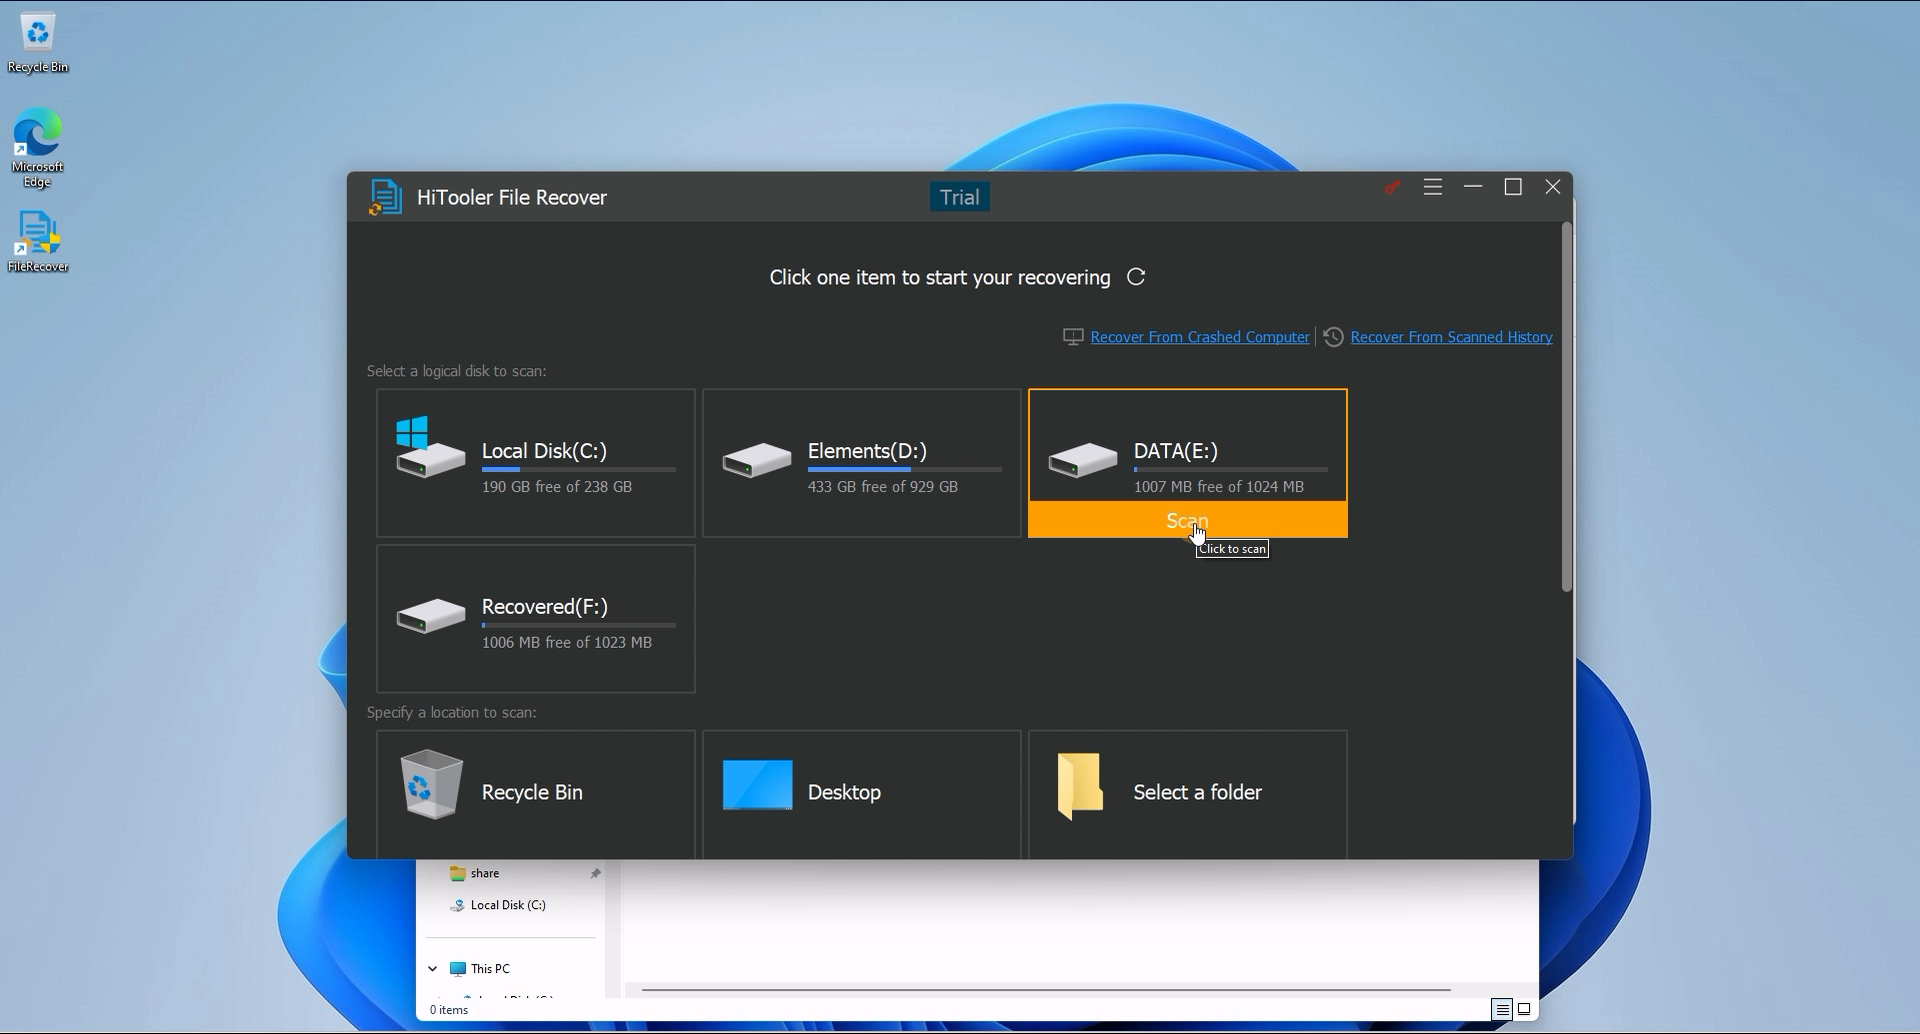The width and height of the screenshot is (1920, 1034).
Task: Select the Recovered(F:) drive tile
Action: click(x=535, y=618)
